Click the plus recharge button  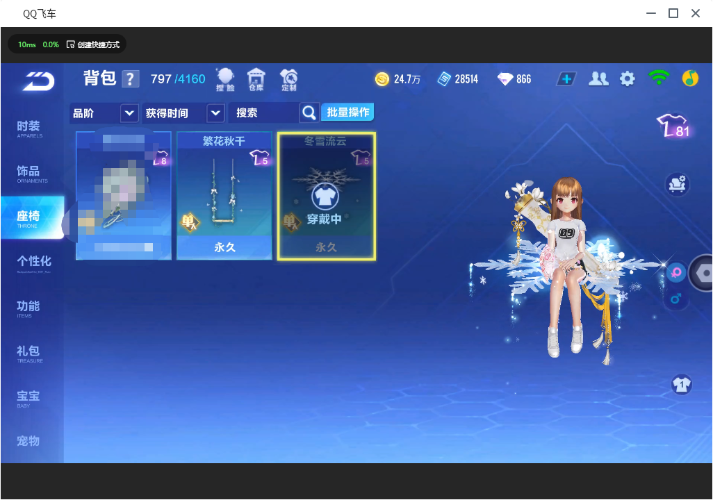coord(566,79)
